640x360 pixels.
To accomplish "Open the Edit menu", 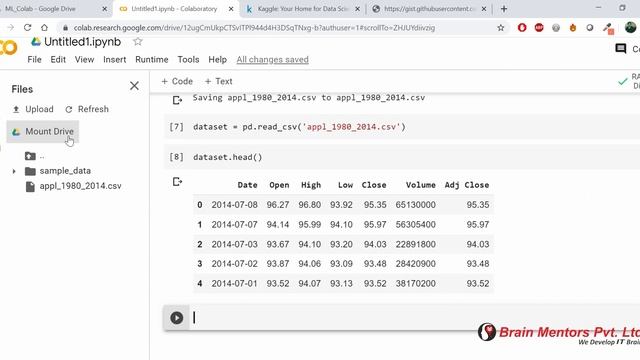I will point(58,60).
